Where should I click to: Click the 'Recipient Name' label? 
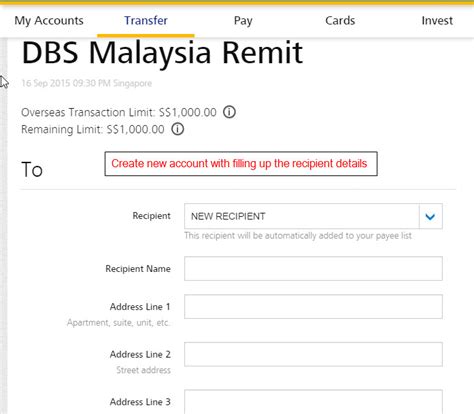click(x=138, y=269)
